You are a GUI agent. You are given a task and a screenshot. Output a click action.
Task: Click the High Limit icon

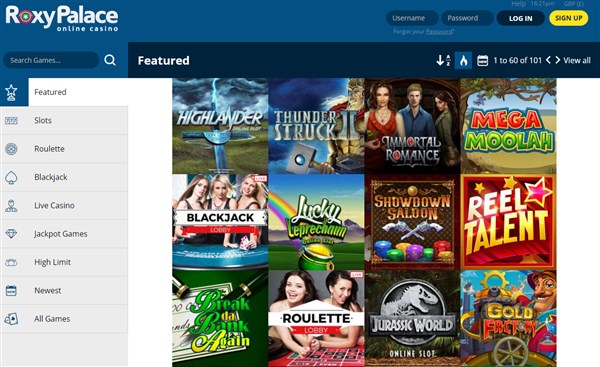(11, 262)
